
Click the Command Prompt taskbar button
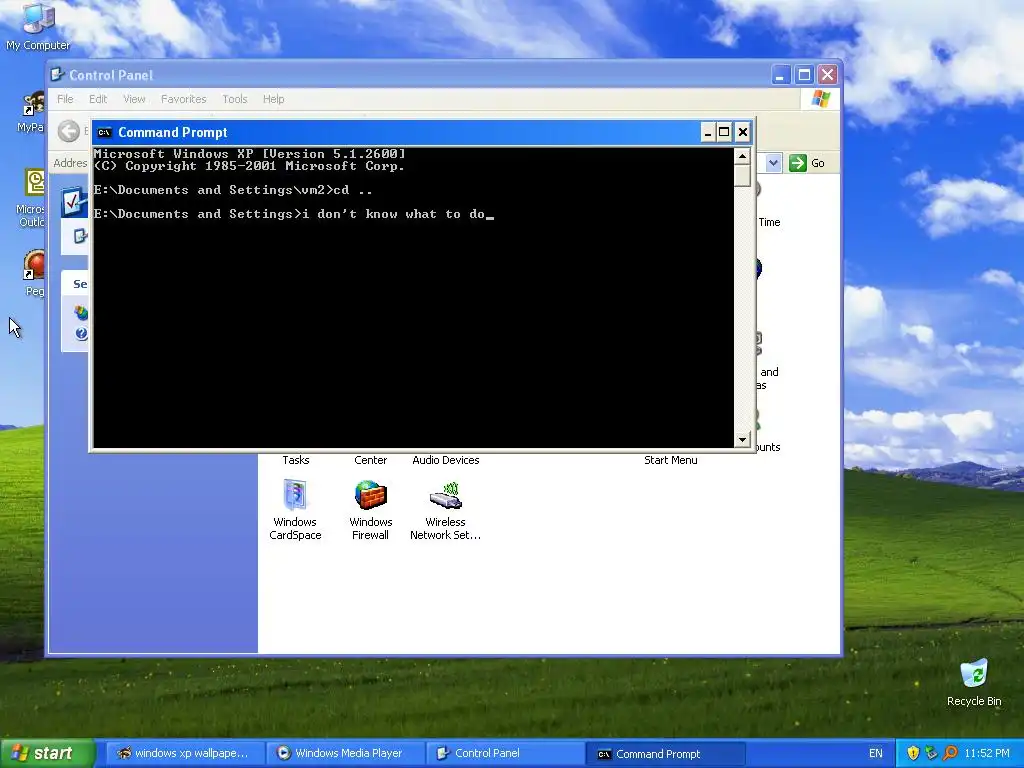click(666, 754)
